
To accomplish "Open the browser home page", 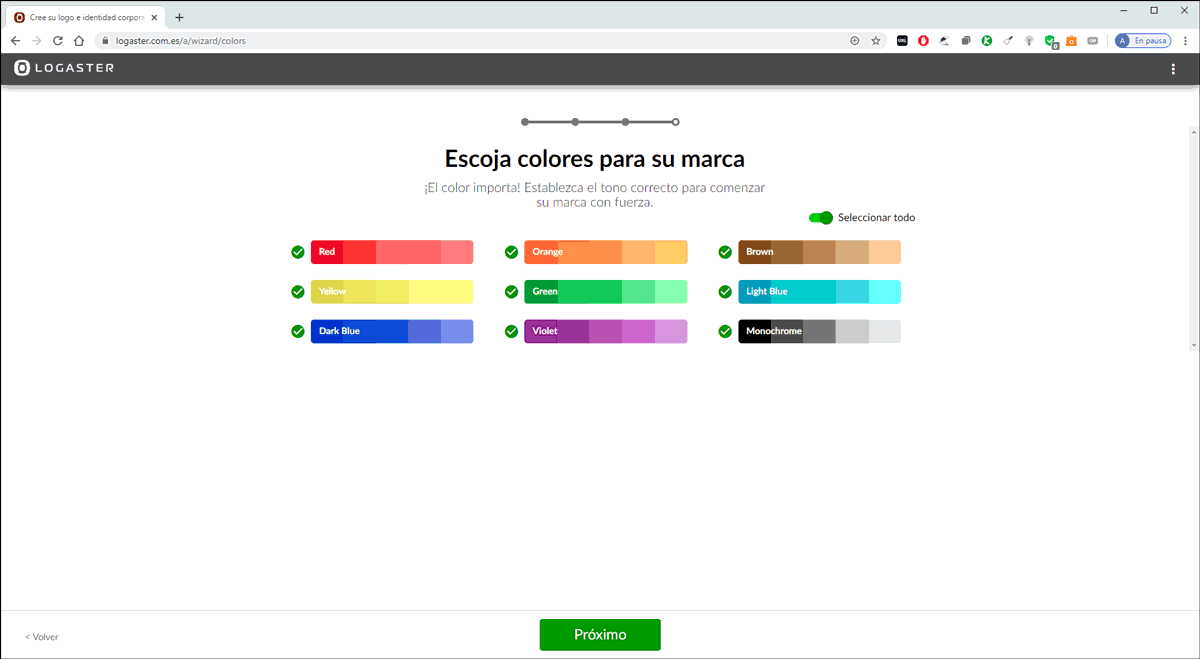I will pos(79,41).
